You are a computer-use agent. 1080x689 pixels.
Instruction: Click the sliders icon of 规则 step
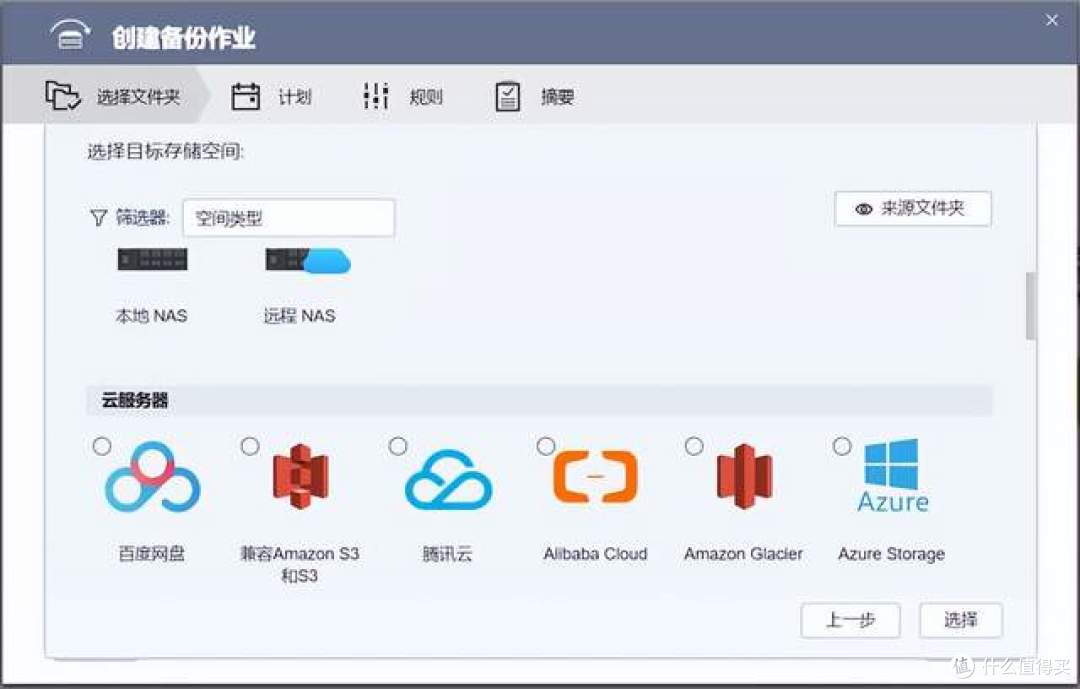pos(375,96)
